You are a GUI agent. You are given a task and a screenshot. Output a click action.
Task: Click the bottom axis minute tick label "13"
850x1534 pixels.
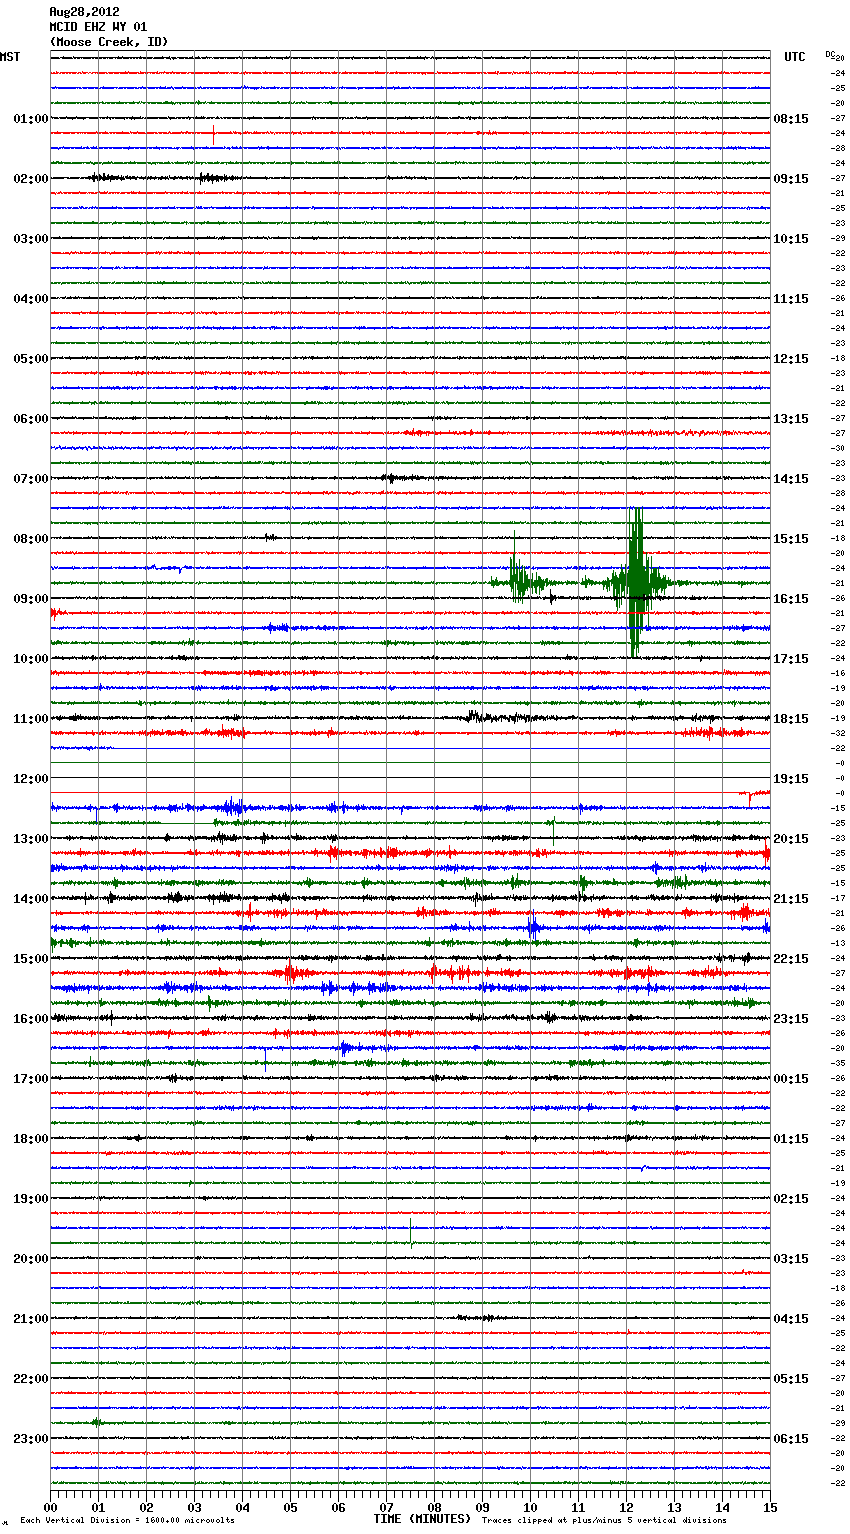674,1507
